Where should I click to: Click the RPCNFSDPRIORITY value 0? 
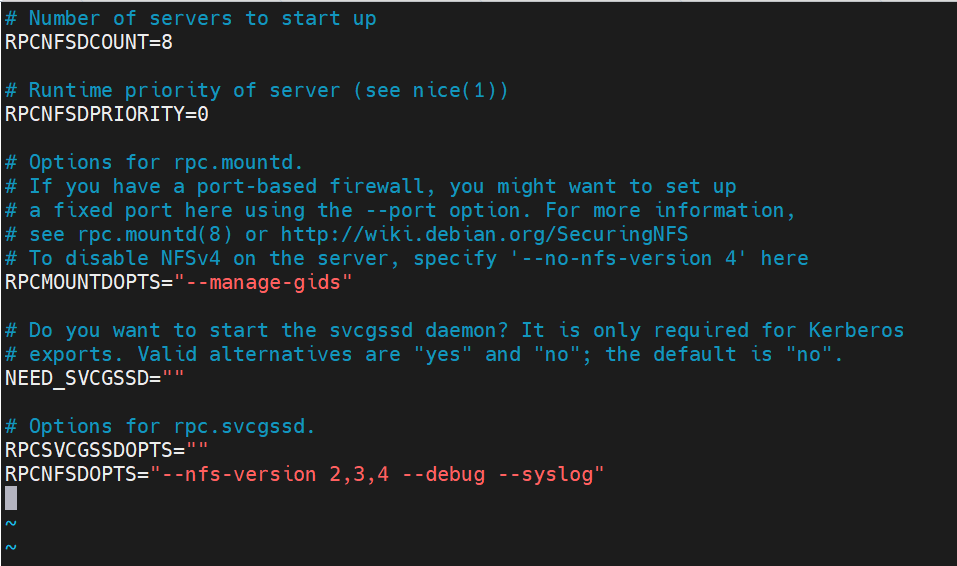click(203, 115)
